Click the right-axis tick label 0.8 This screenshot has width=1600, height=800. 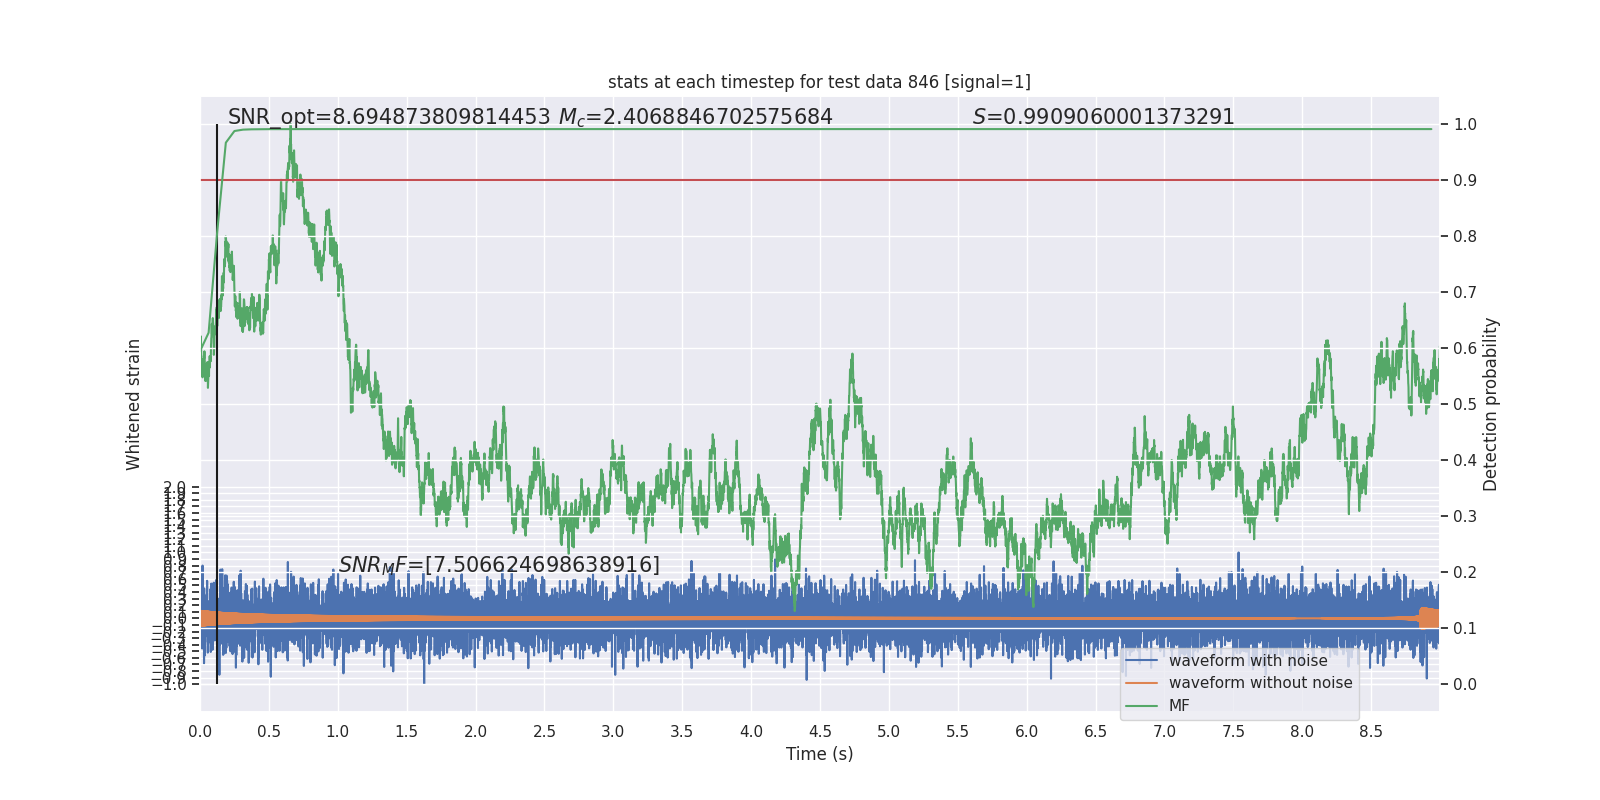[x=1465, y=237]
